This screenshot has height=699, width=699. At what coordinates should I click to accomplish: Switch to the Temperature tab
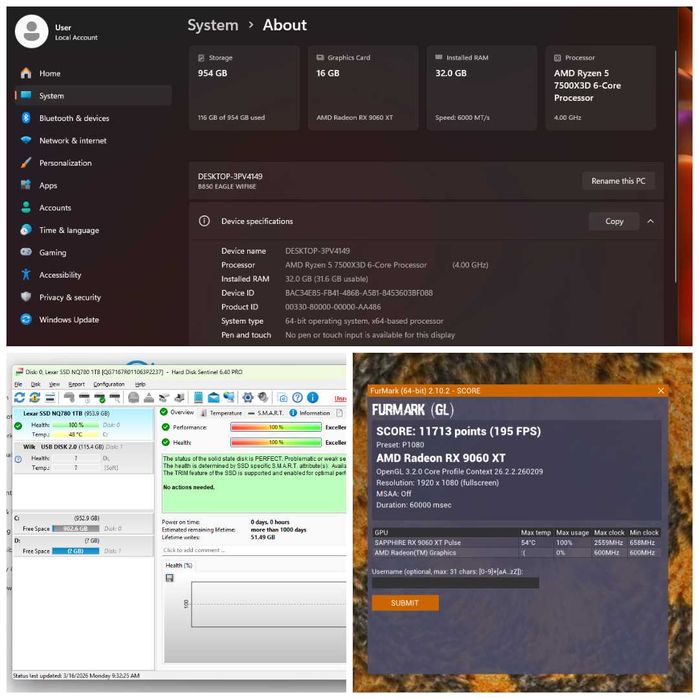pos(221,413)
